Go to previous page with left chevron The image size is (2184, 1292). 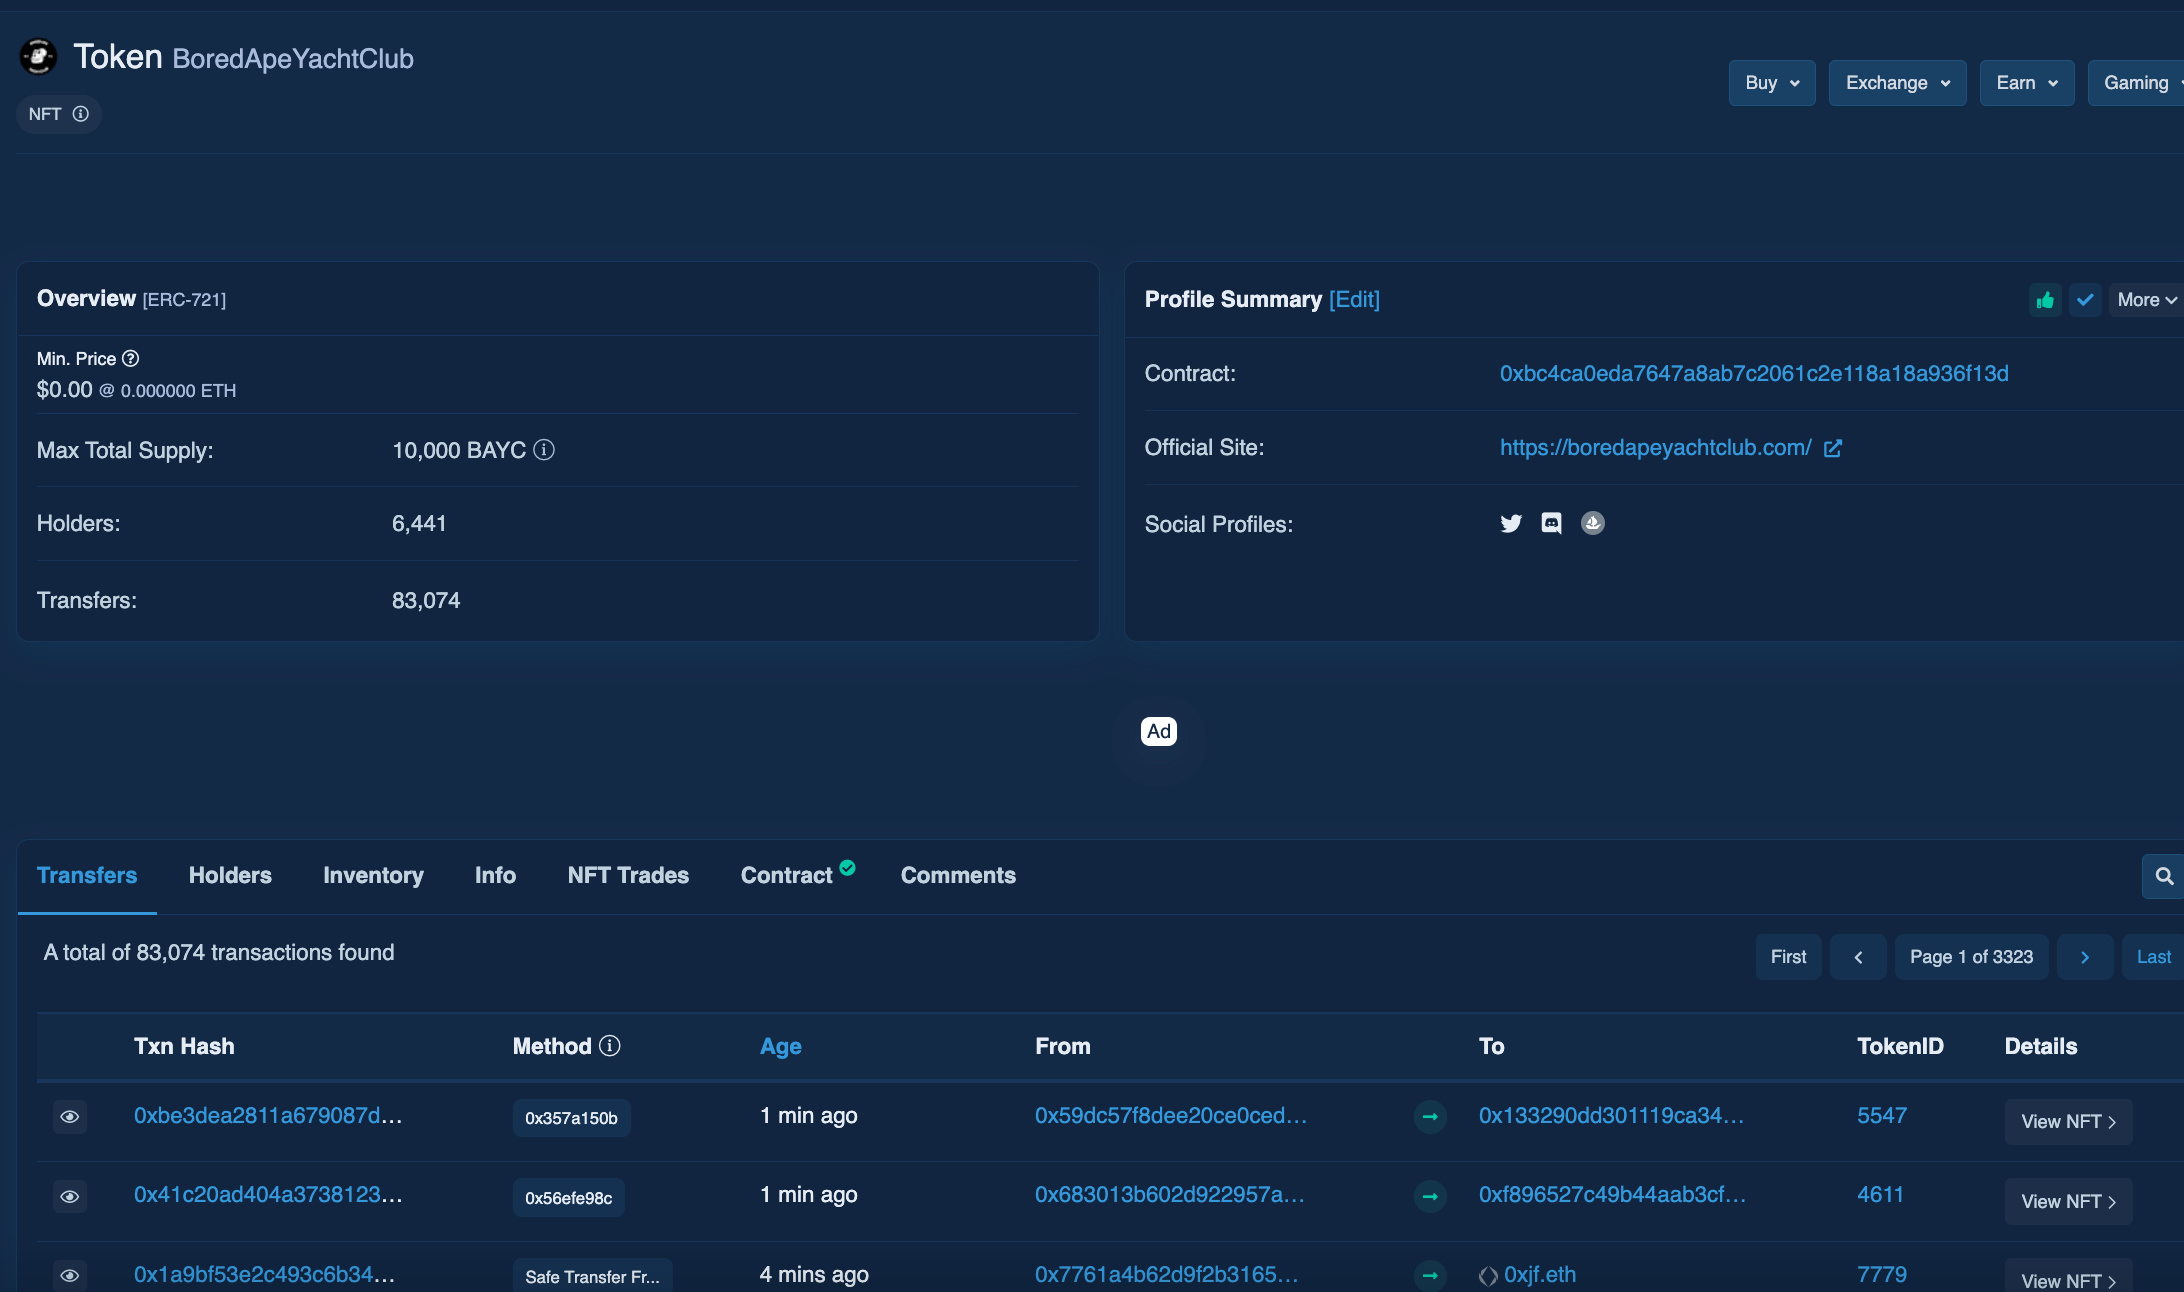pos(1858,957)
